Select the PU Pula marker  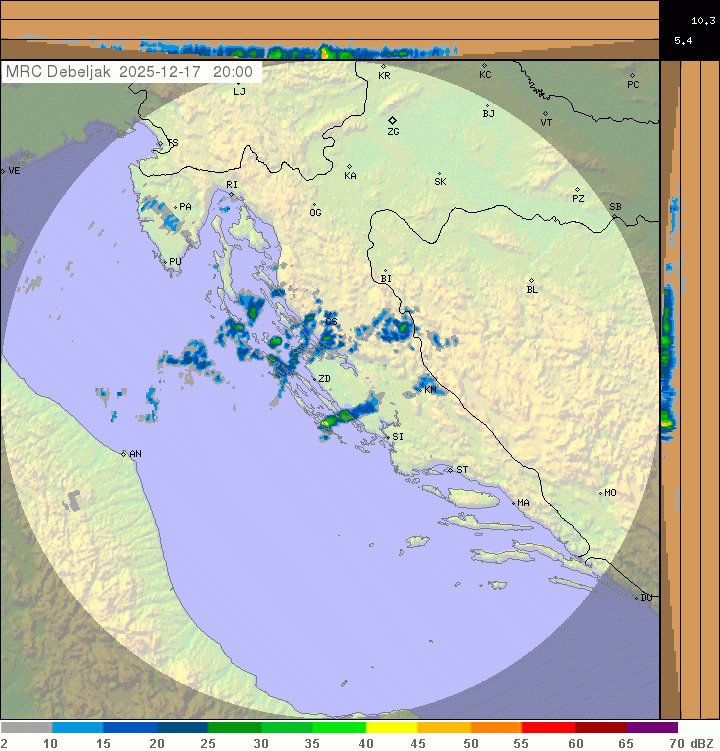click(x=164, y=262)
